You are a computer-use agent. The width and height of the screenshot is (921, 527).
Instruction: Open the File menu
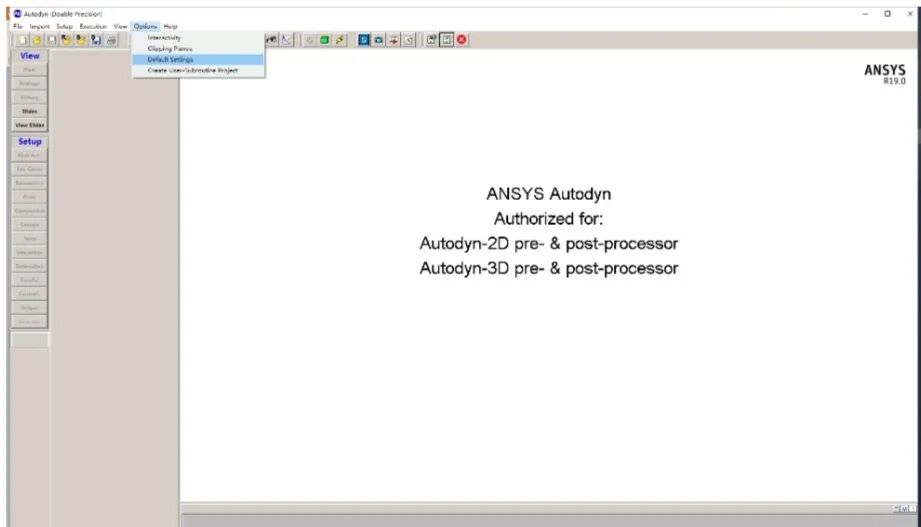coord(18,26)
